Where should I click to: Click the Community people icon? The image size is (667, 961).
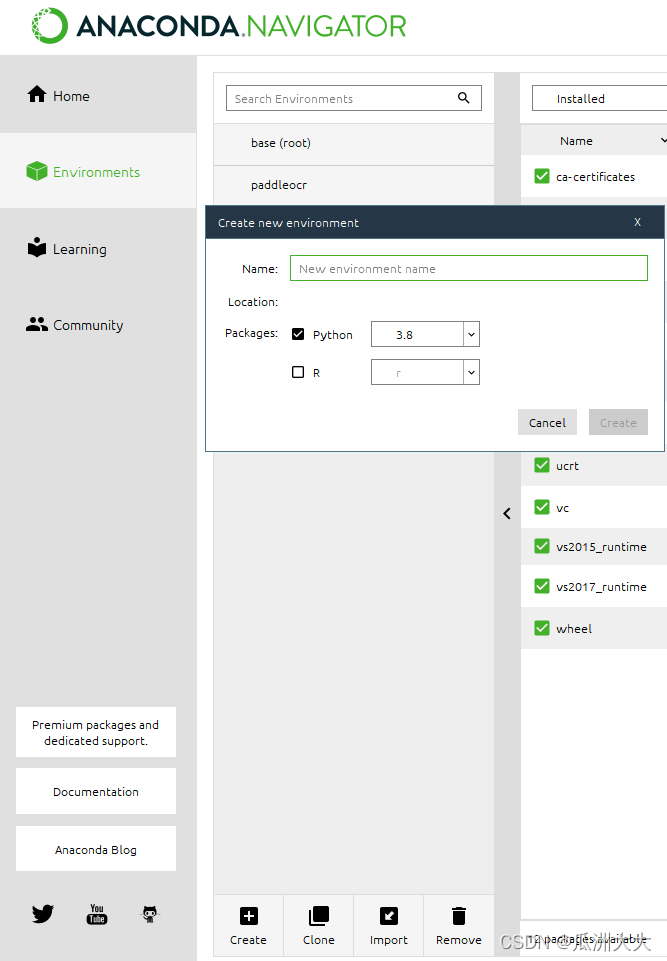point(37,324)
